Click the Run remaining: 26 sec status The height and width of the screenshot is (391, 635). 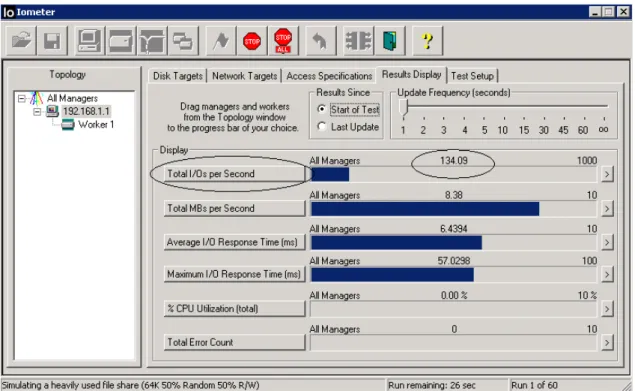coord(431,385)
